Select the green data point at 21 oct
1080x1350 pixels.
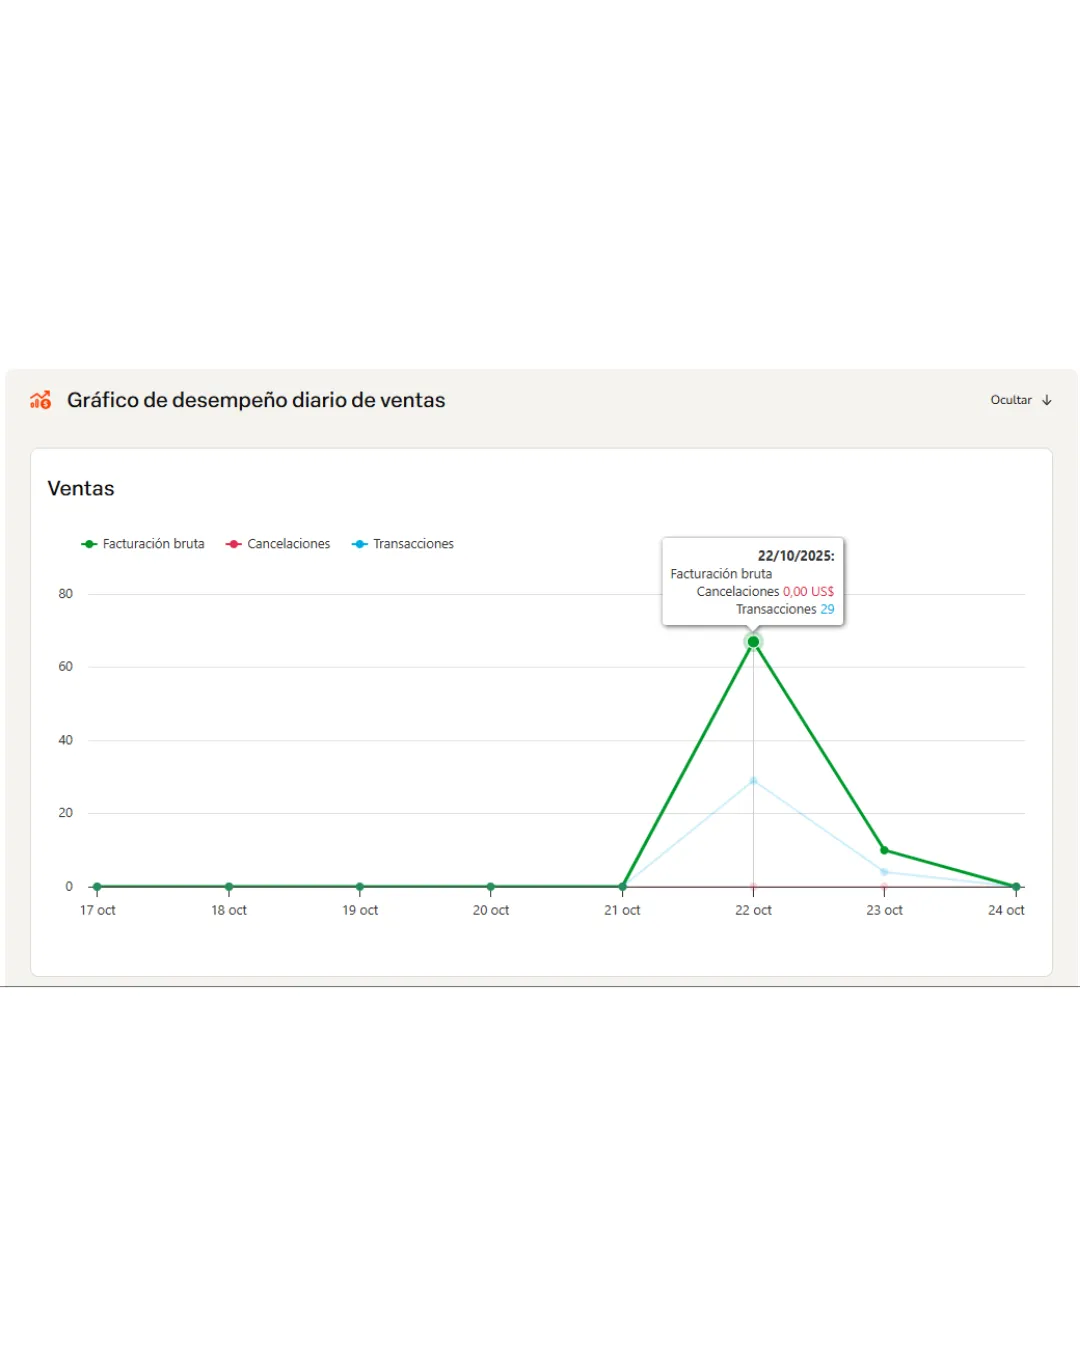622,887
